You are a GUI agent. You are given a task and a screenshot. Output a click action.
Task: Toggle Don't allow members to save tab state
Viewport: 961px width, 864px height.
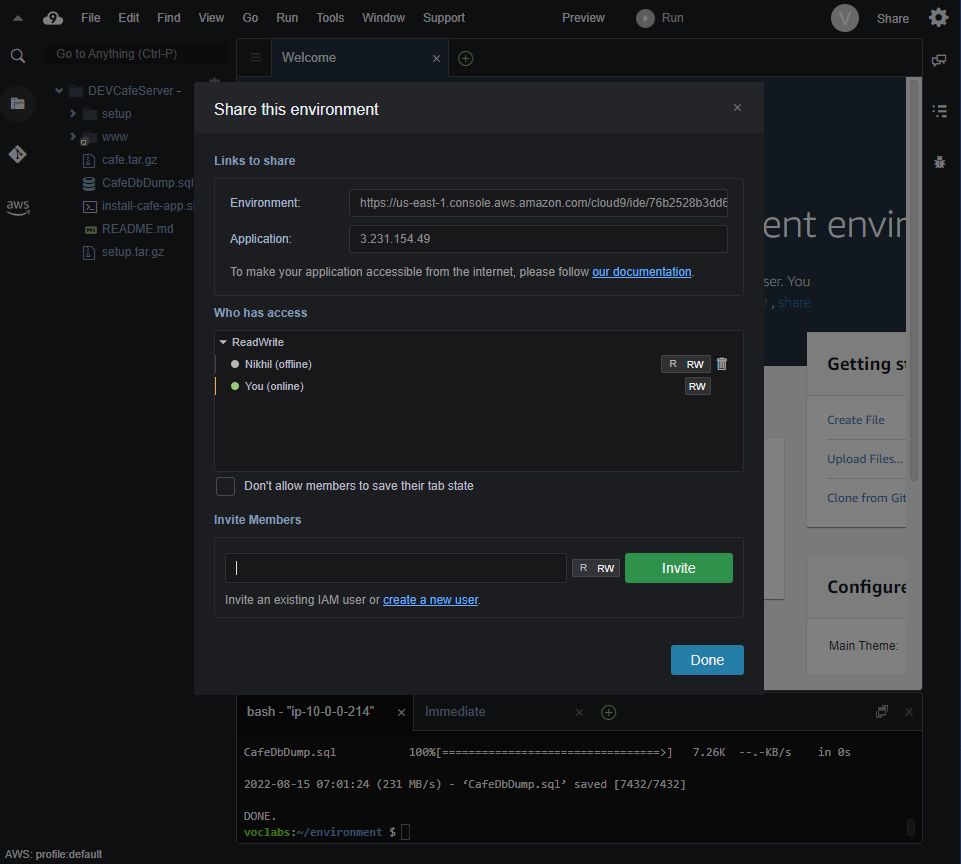[226, 486]
